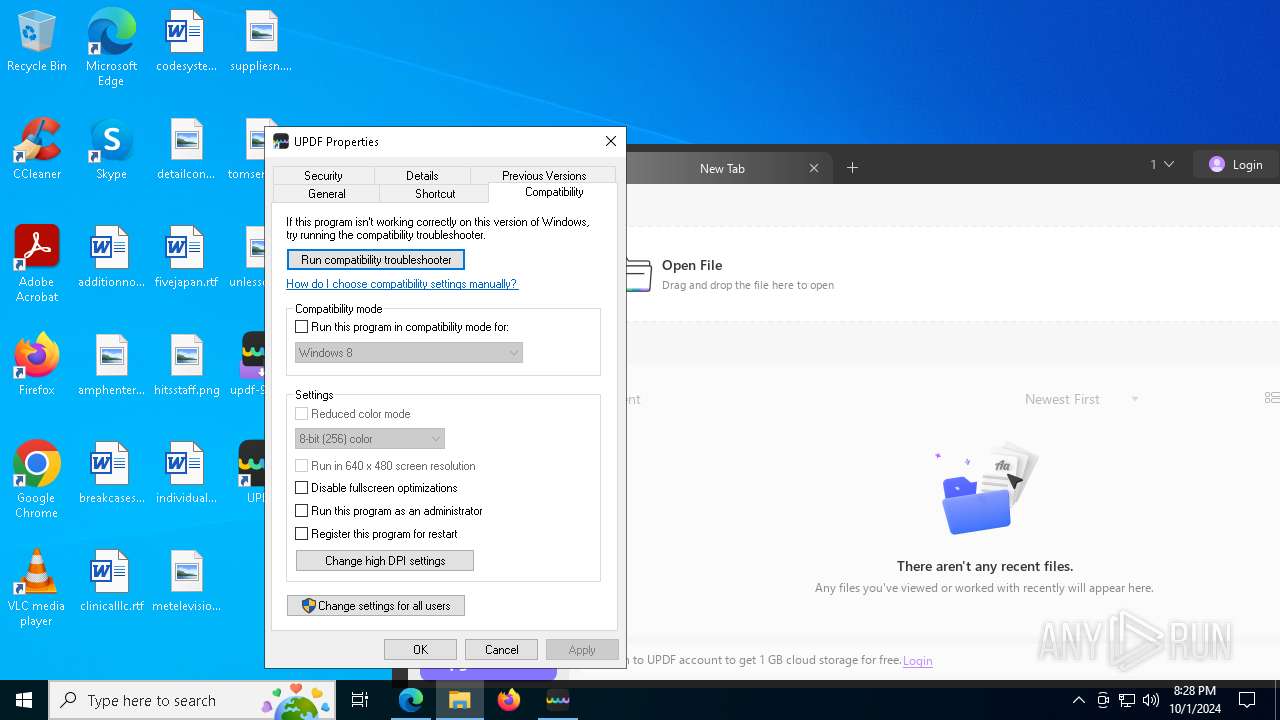Open Microsoft Edge desktop shortcut

(x=111, y=48)
